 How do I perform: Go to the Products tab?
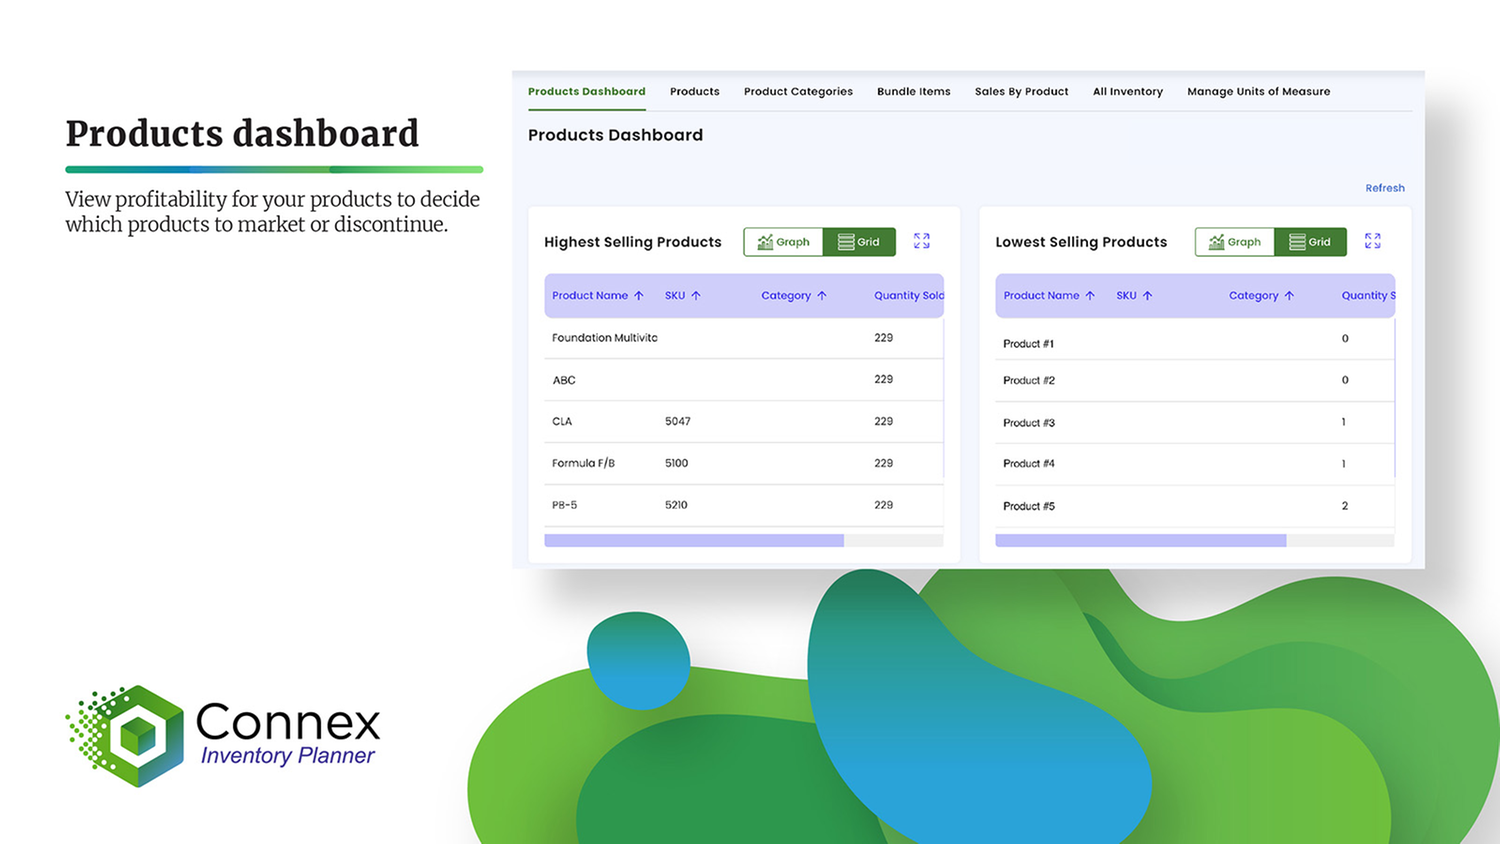click(x=695, y=92)
